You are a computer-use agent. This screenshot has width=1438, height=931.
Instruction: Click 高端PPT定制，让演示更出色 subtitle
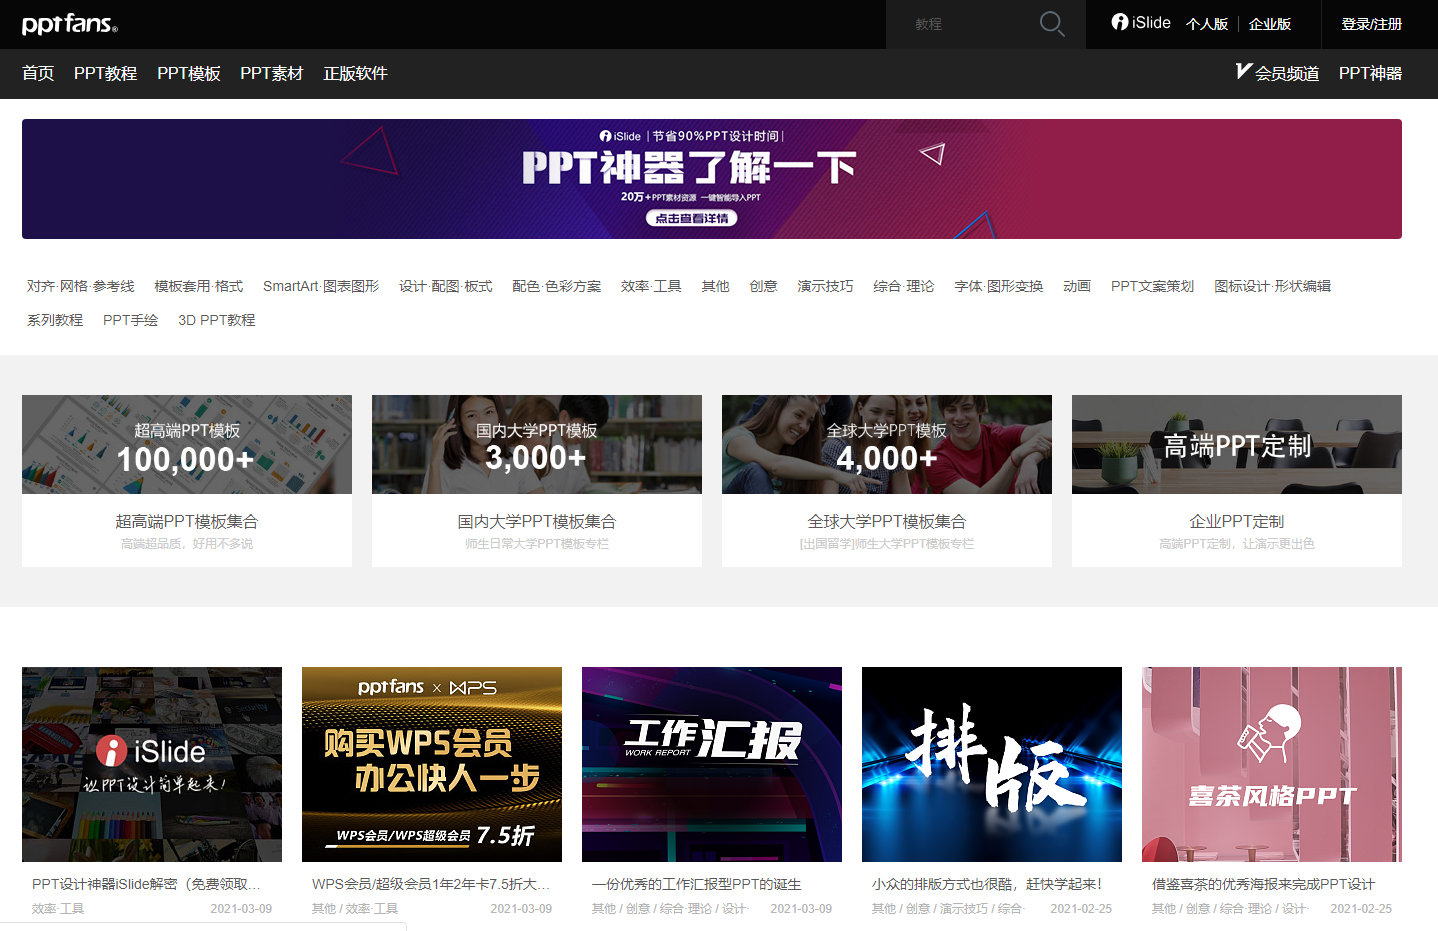click(x=1237, y=544)
